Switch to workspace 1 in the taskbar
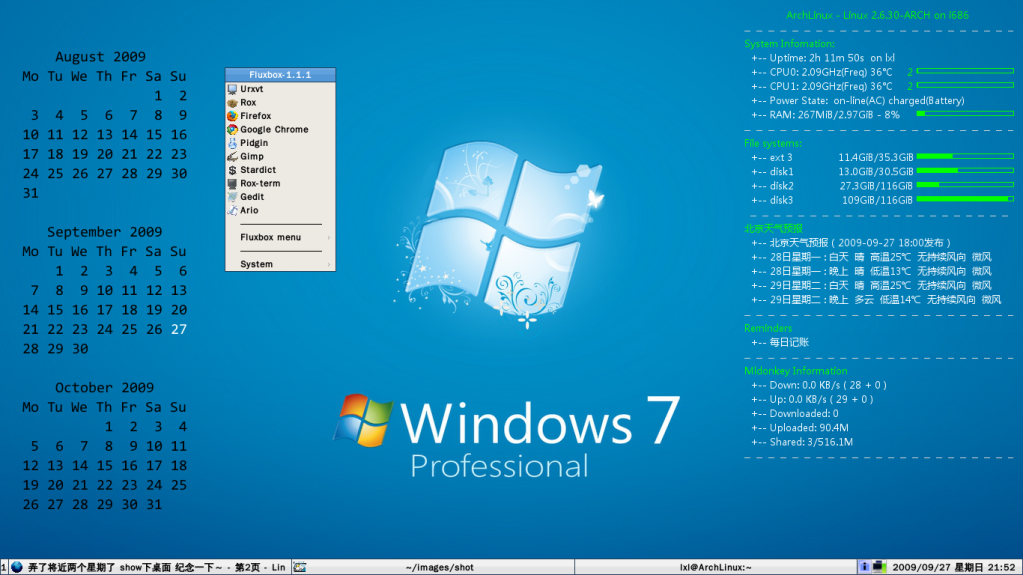This screenshot has width=1023, height=575. pyautogui.click(x=4, y=567)
